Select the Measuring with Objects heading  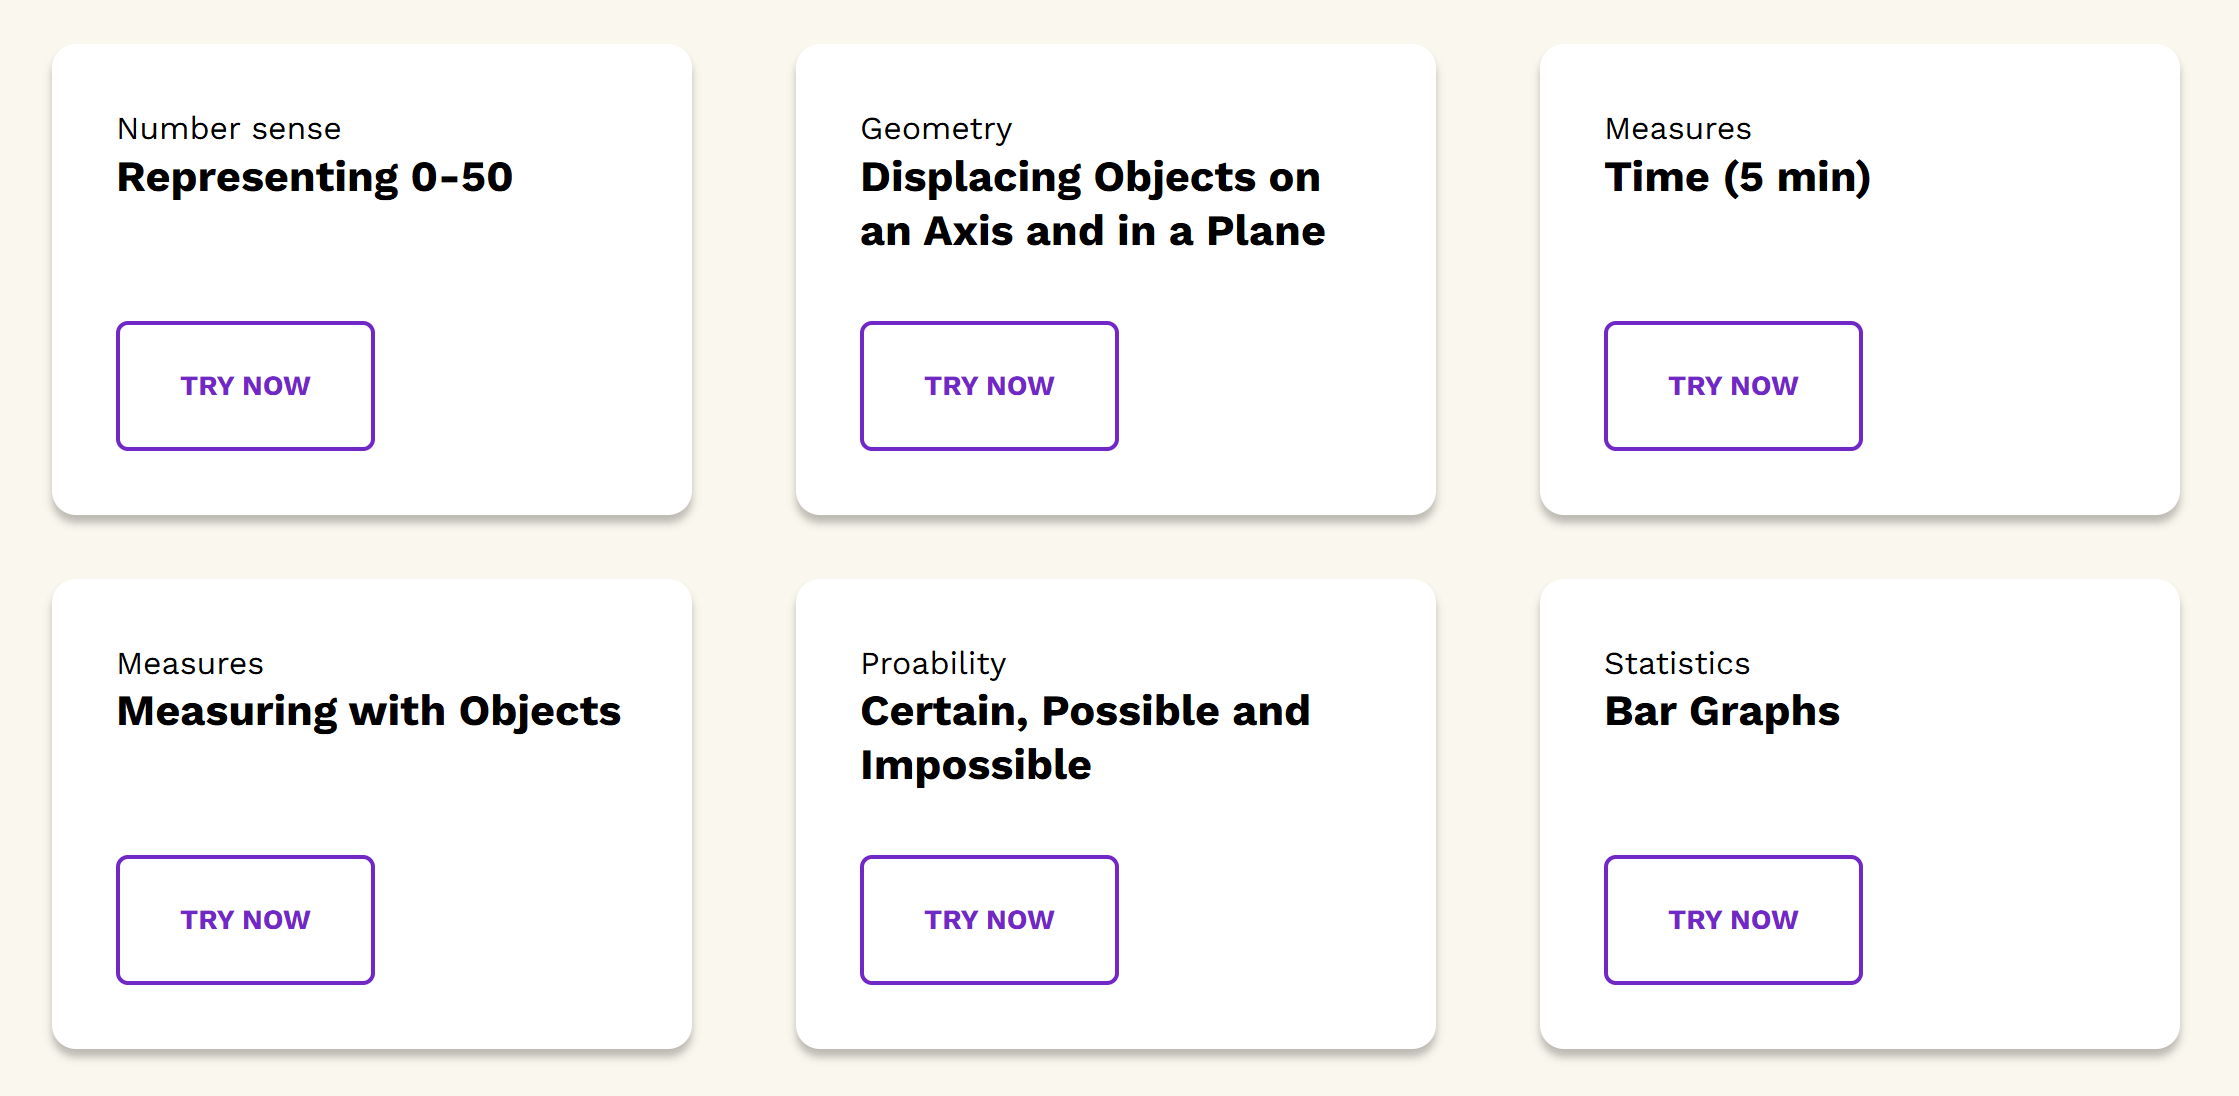coord(369,712)
